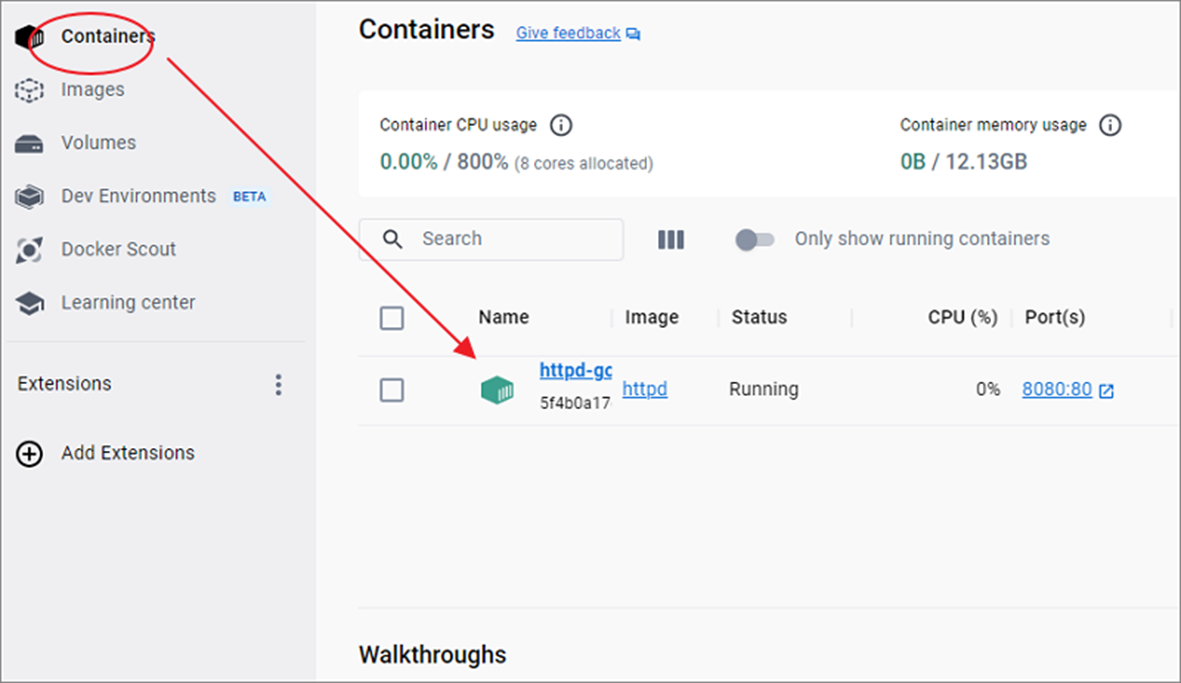This screenshot has width=1181, height=683.
Task: Open the Learning center
Action: (128, 303)
